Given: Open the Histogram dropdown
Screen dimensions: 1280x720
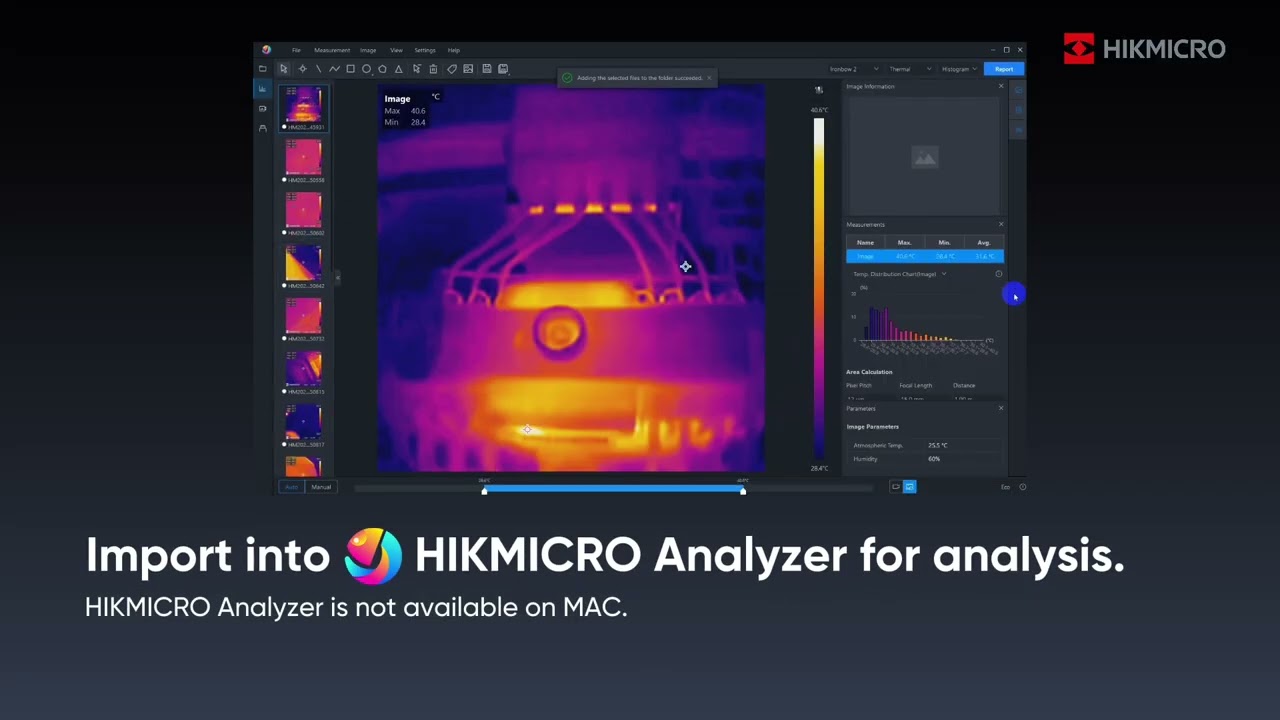Looking at the screenshot, I should pyautogui.click(x=959, y=69).
